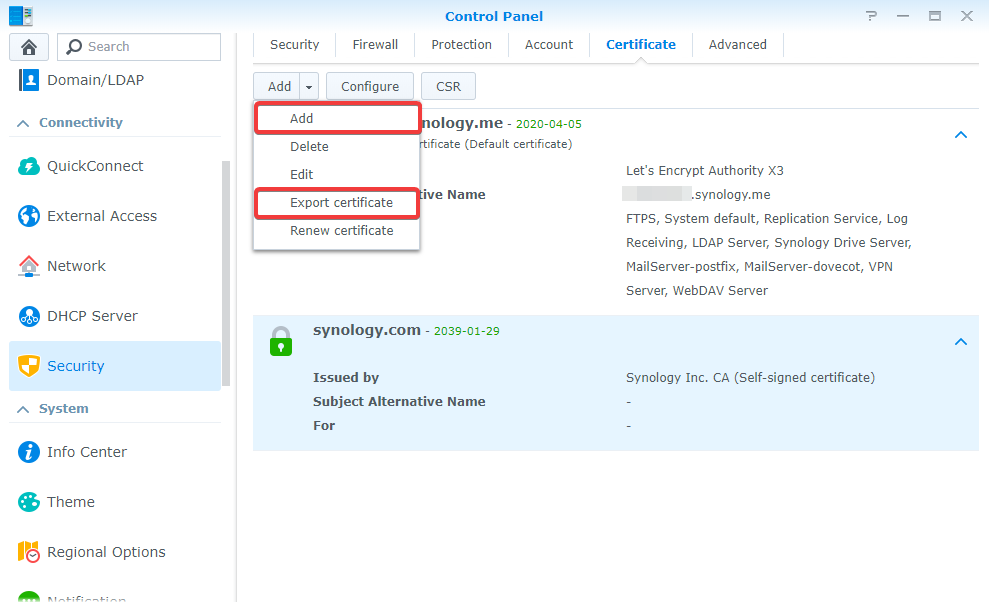
Task: Click the CSR button
Action: (448, 86)
